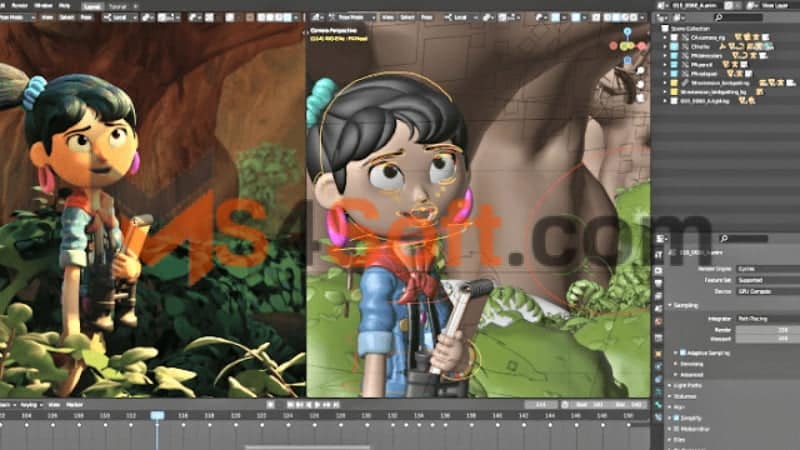
Task: Open the Render Engine dropdown showing Cycles
Action: tap(768, 268)
